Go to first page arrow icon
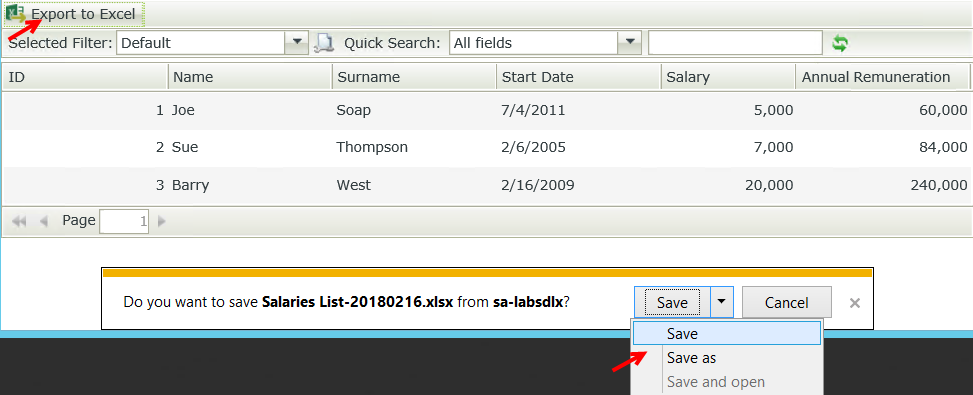 (19, 221)
